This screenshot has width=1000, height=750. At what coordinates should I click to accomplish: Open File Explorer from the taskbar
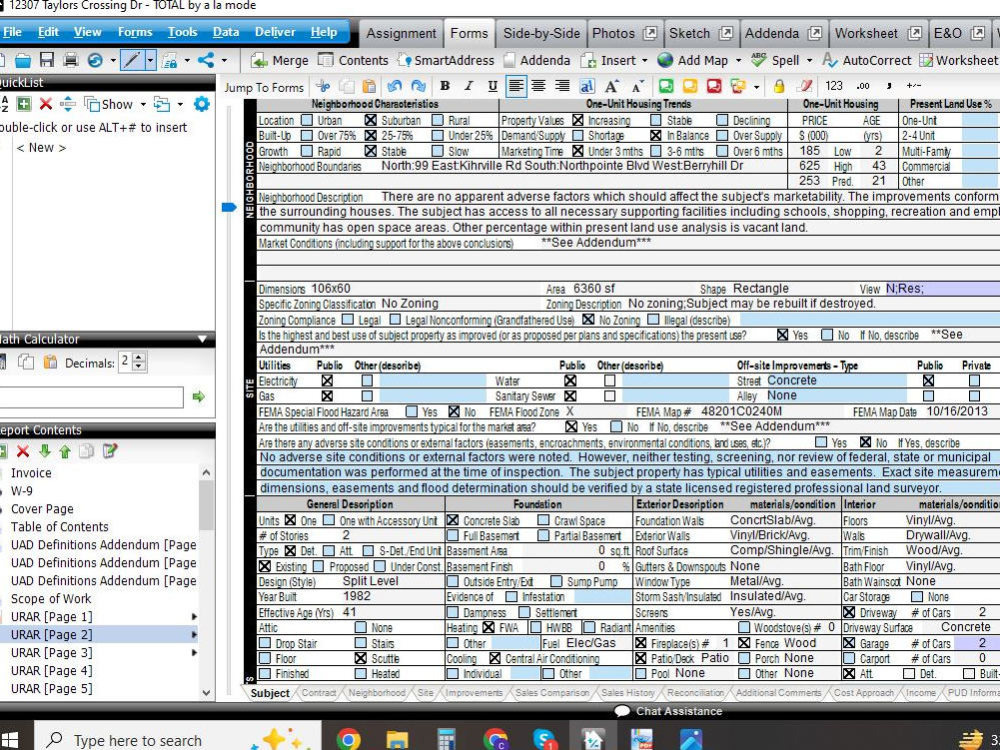[x=397, y=739]
